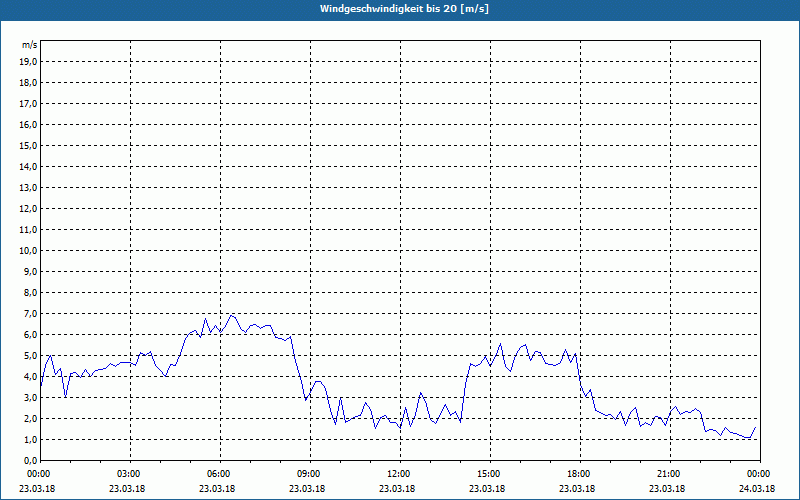Select the '23.03.18' date below '12:00'
Image resolution: width=800 pixels, height=500 pixels.
click(x=397, y=489)
